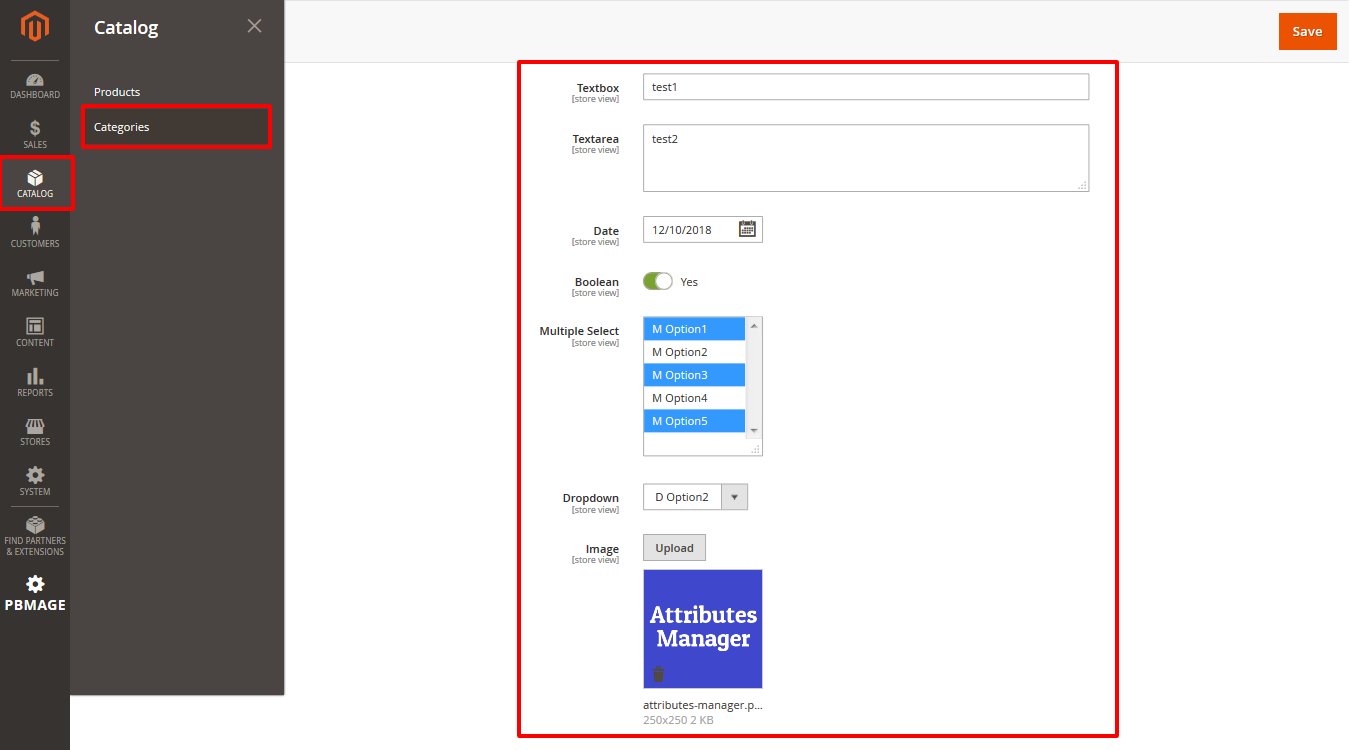Viewport: 1349px width, 750px height.
Task: Focus the Textarea containing test2
Action: [866, 158]
